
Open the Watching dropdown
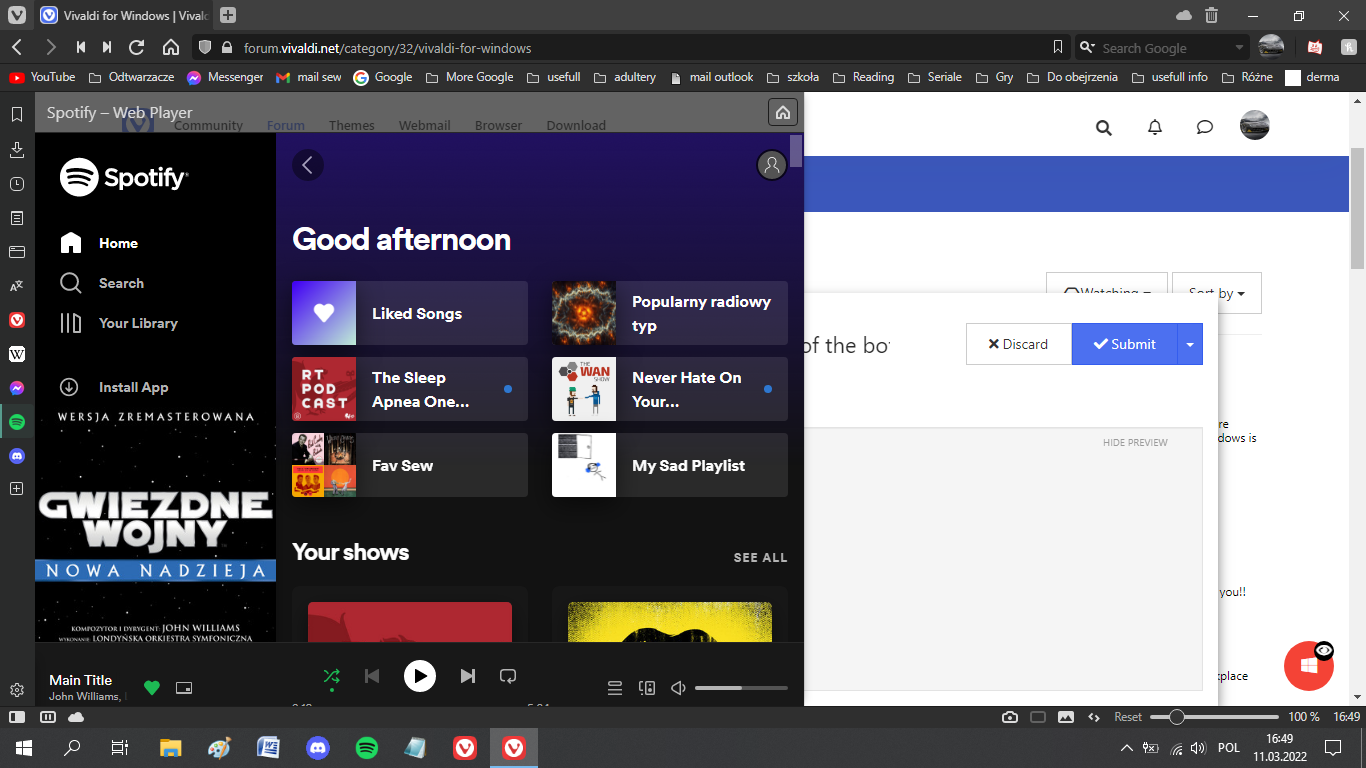(1107, 293)
